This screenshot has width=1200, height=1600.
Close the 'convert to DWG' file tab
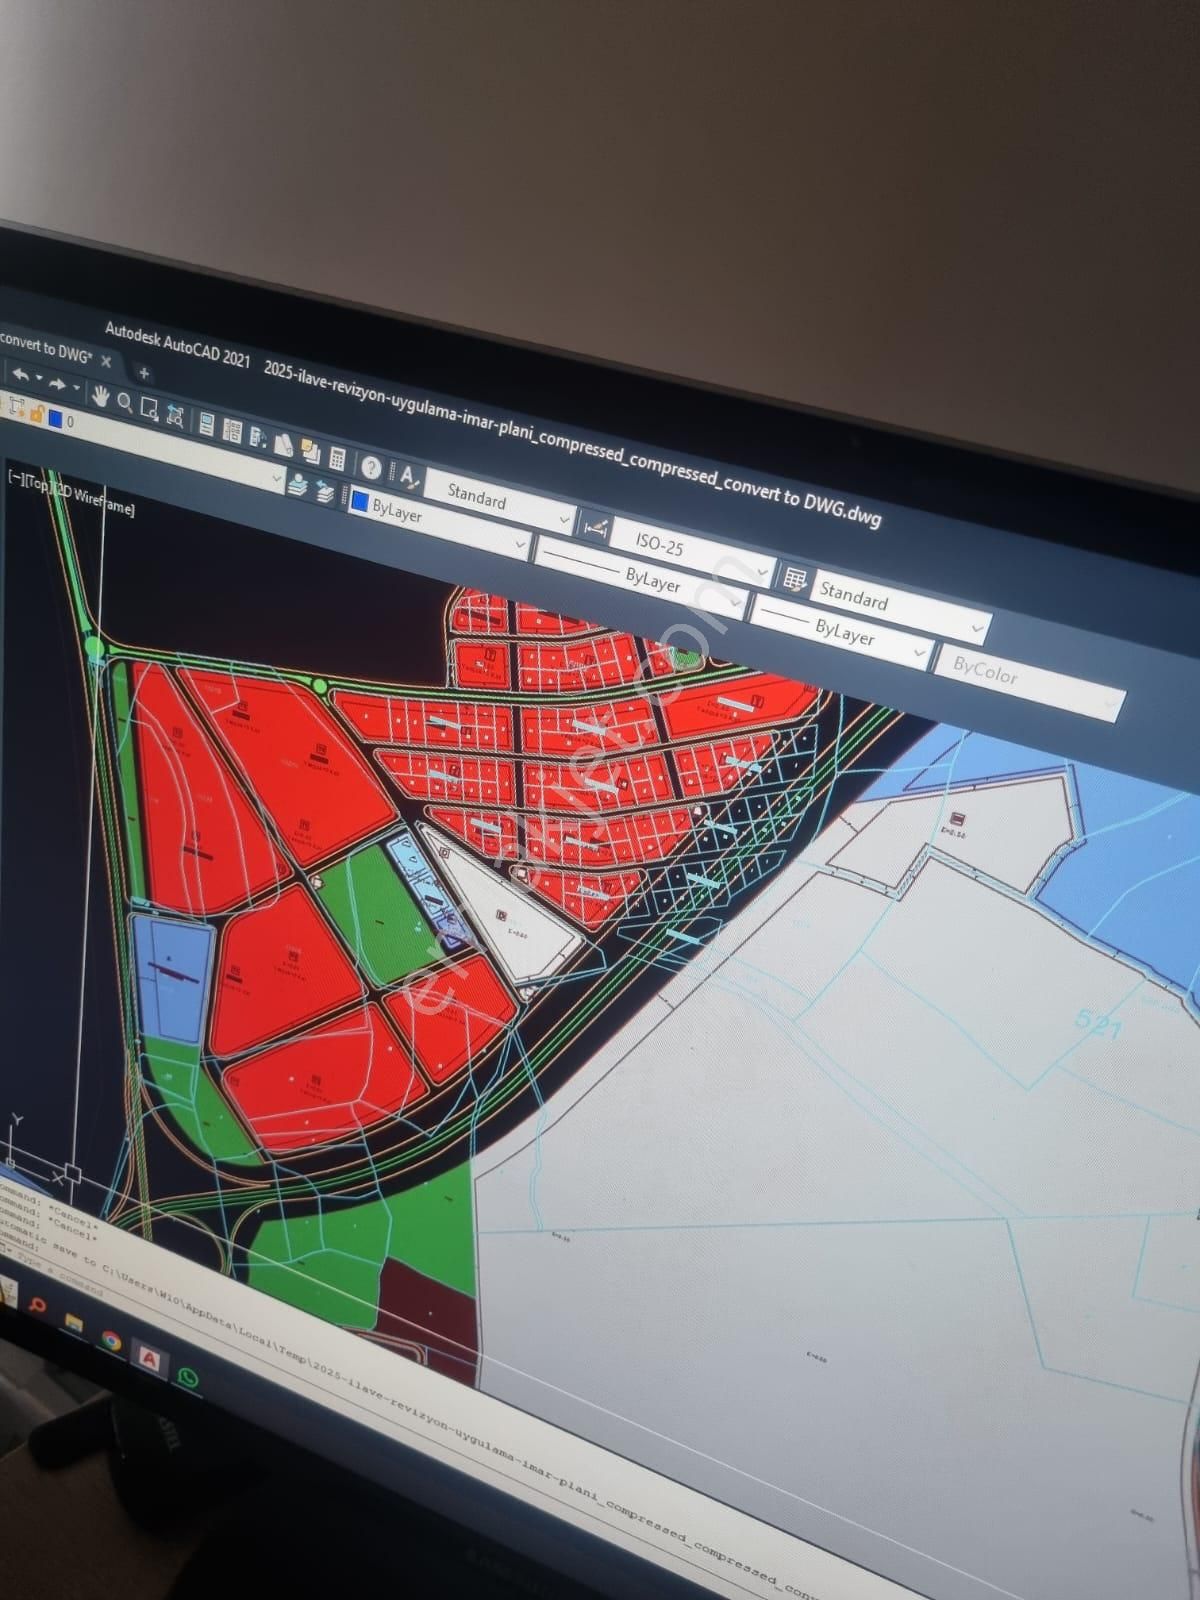coord(106,362)
